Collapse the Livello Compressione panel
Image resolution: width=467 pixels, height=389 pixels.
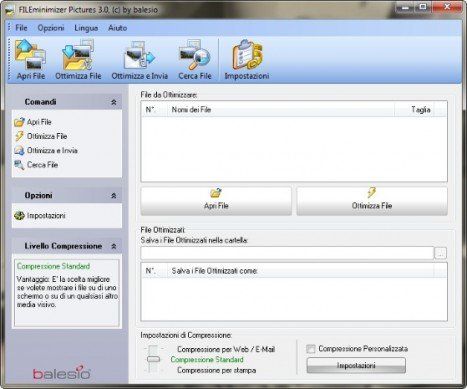tap(114, 246)
